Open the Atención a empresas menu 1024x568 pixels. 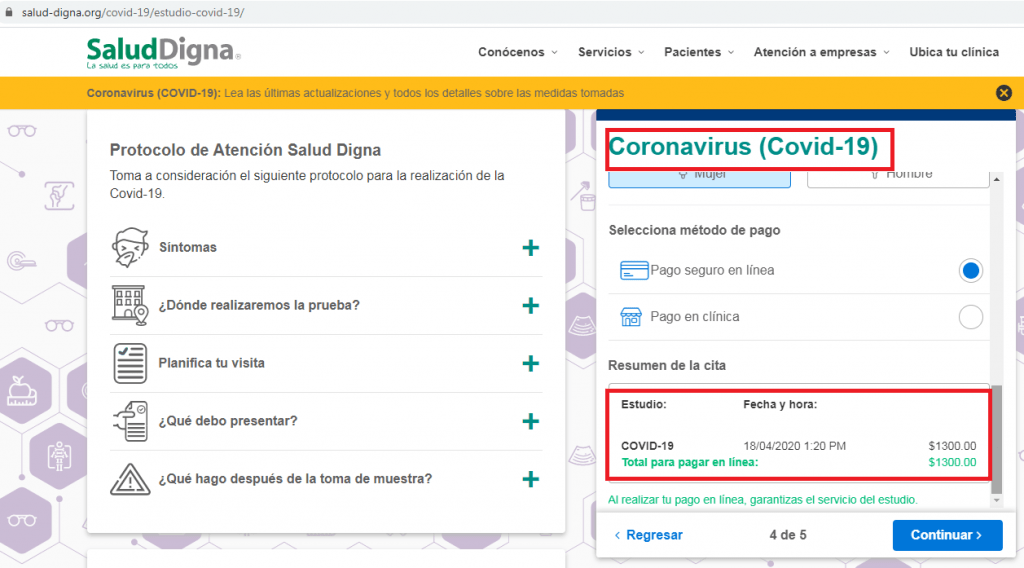(x=822, y=52)
